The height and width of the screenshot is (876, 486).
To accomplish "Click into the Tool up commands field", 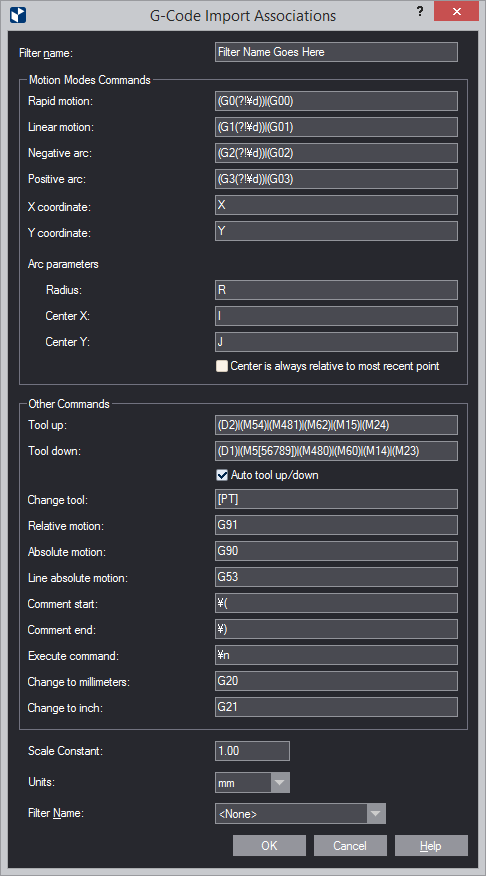I will (x=336, y=425).
